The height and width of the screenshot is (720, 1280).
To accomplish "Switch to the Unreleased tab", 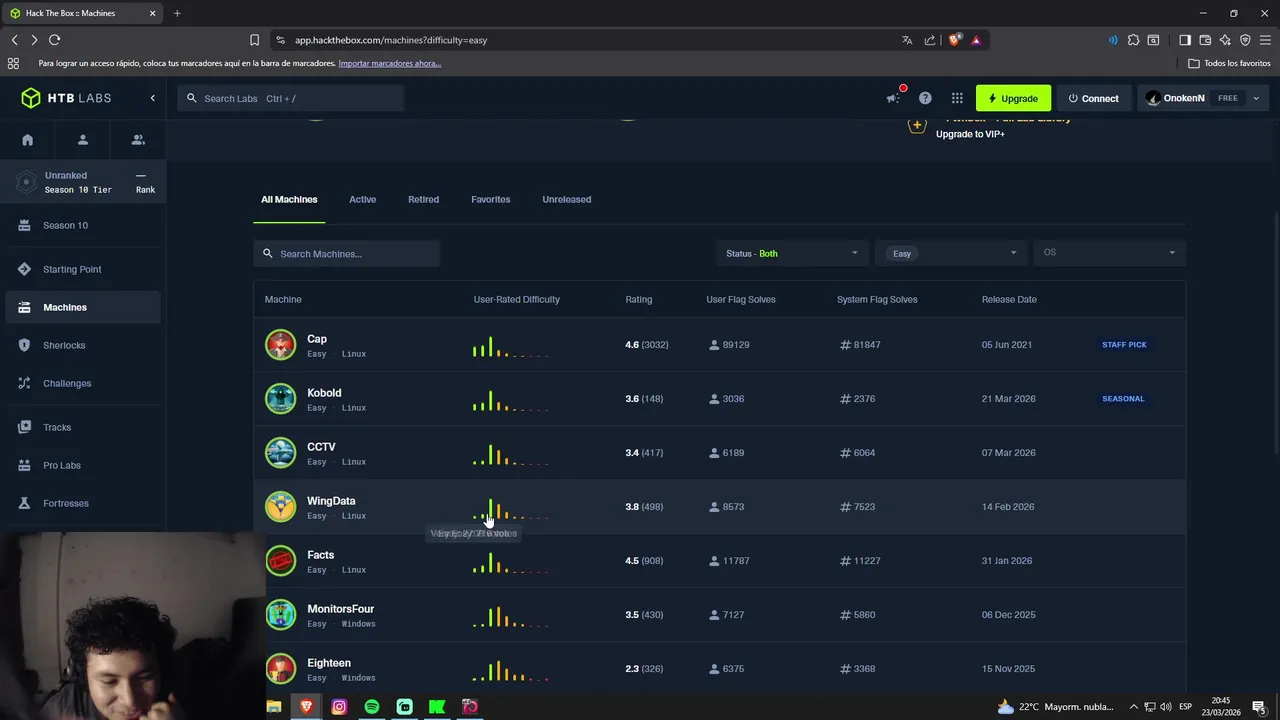I will [x=566, y=199].
